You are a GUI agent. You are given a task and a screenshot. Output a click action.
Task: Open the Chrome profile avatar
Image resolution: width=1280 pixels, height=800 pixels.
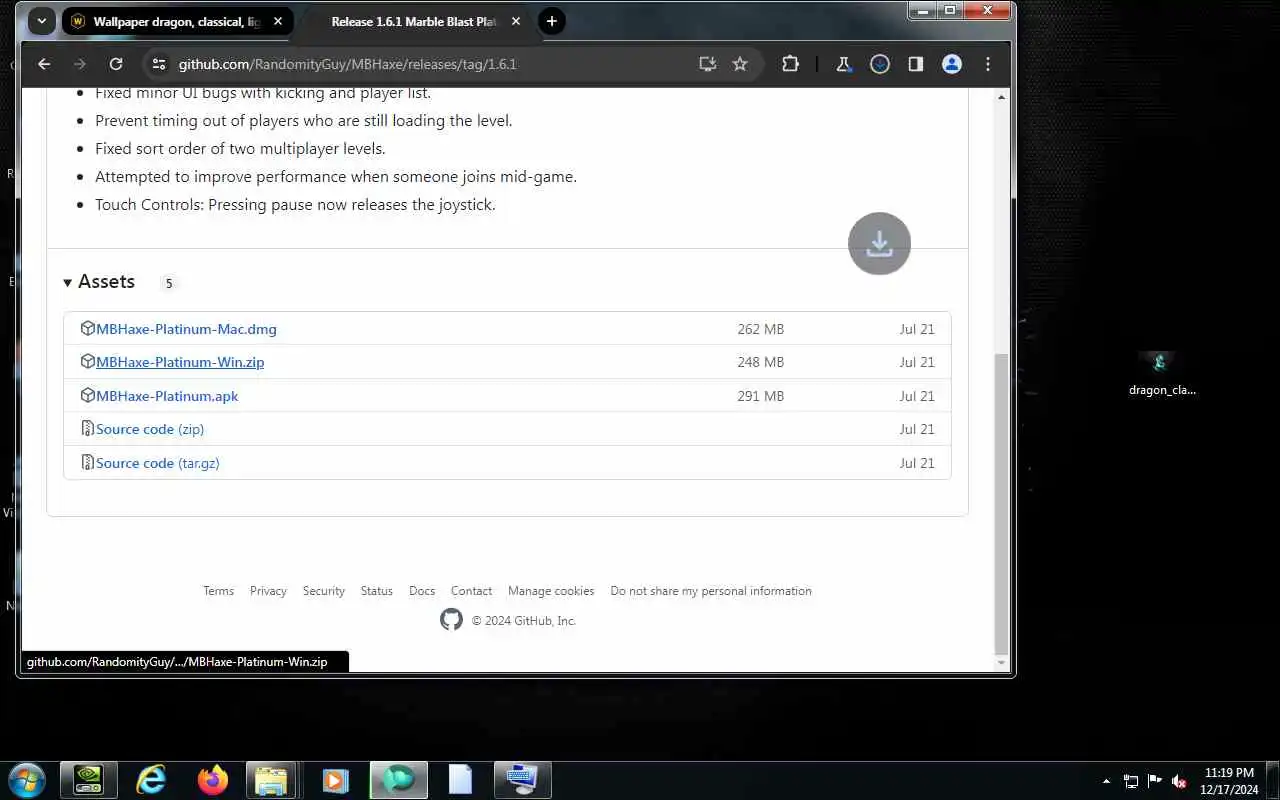pyautogui.click(x=952, y=64)
